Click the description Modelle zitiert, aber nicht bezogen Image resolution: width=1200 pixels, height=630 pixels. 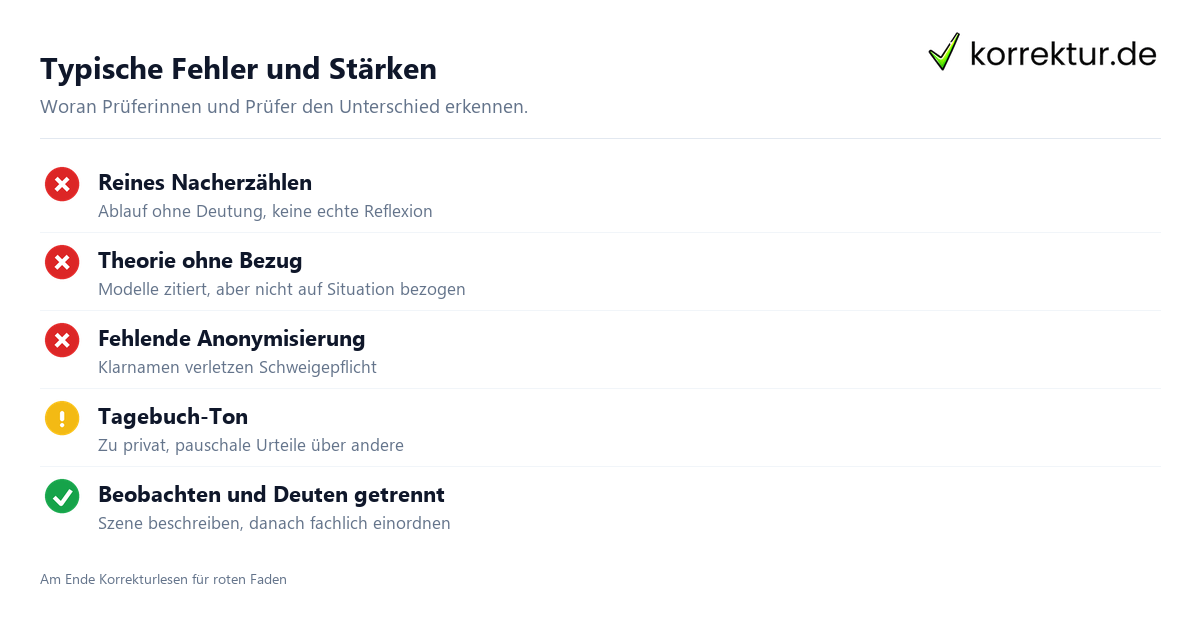(282, 289)
